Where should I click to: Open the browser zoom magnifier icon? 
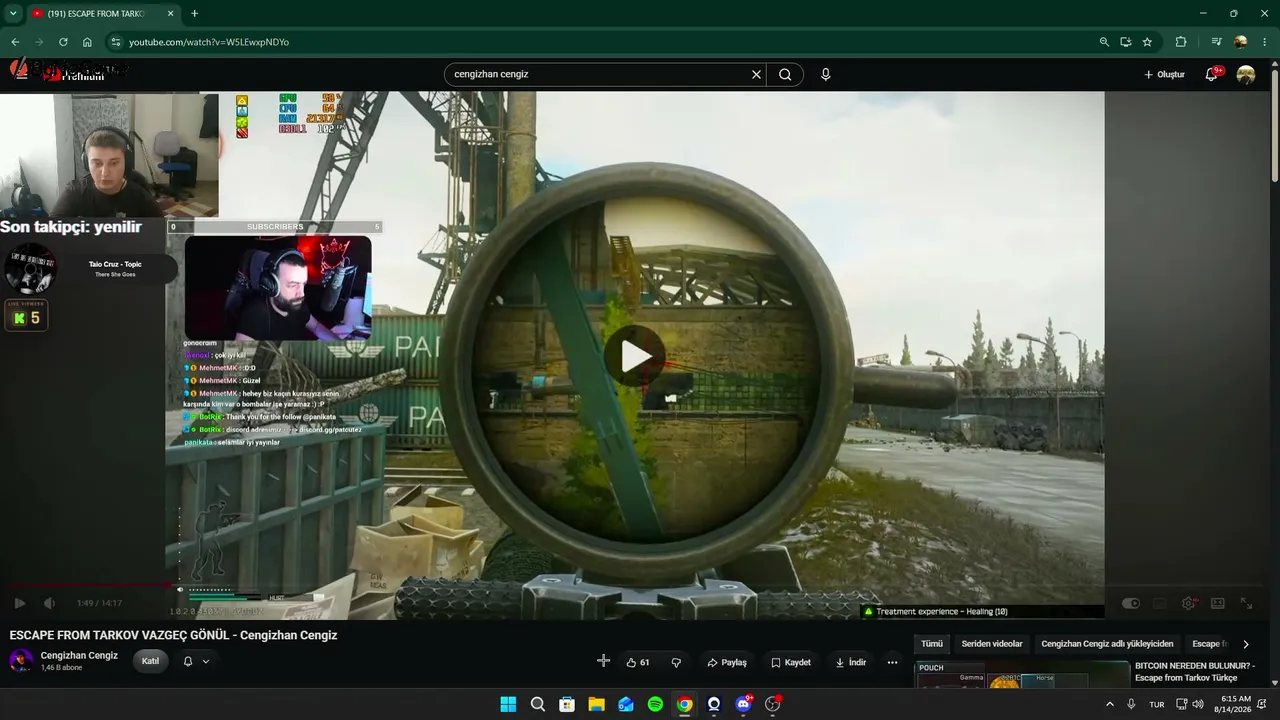1104,42
